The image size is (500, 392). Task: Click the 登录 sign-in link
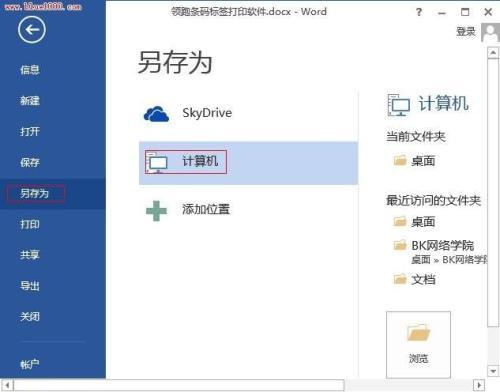(466, 32)
